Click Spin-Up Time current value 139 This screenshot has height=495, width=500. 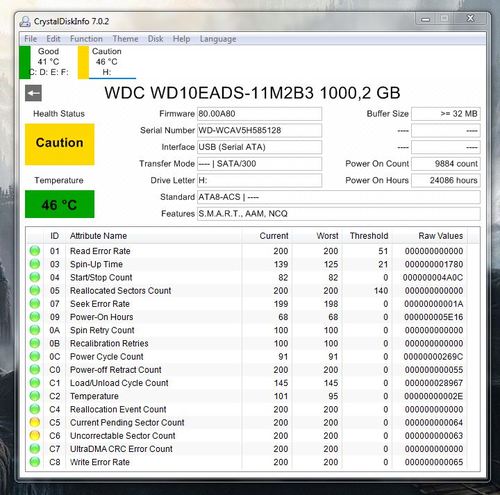click(281, 264)
